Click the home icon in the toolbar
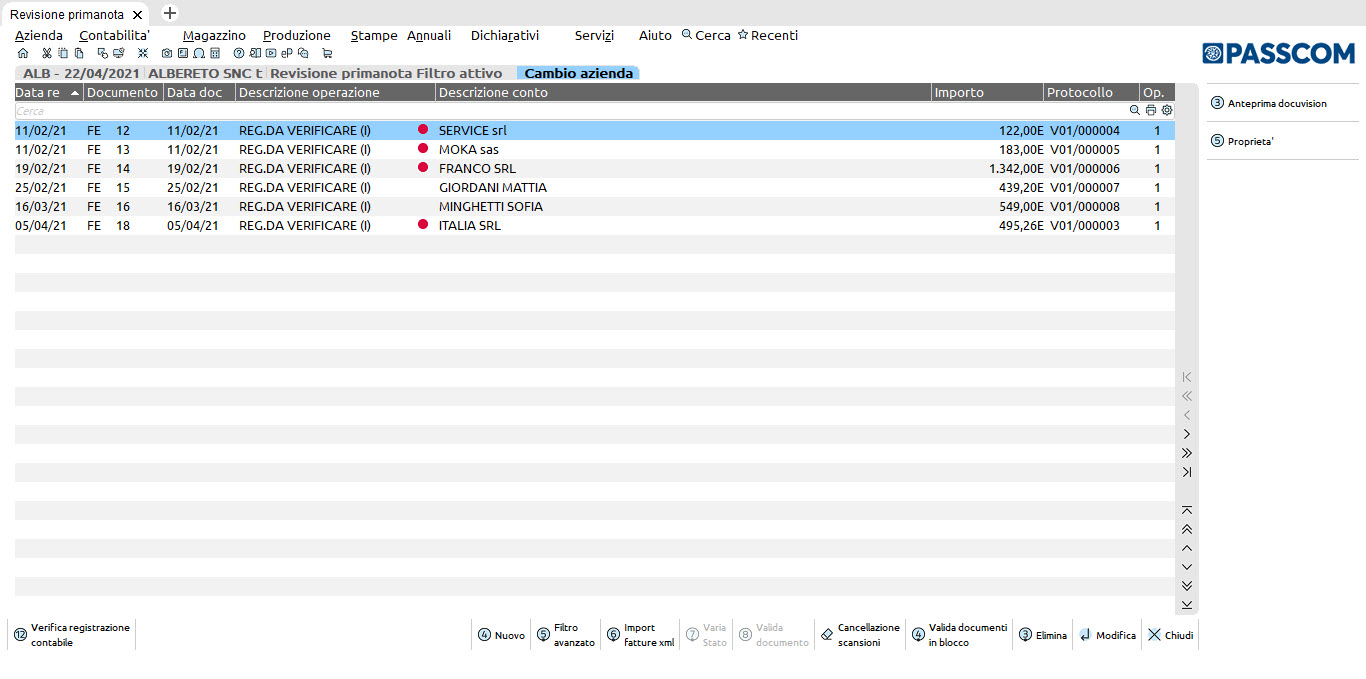 tap(23, 53)
